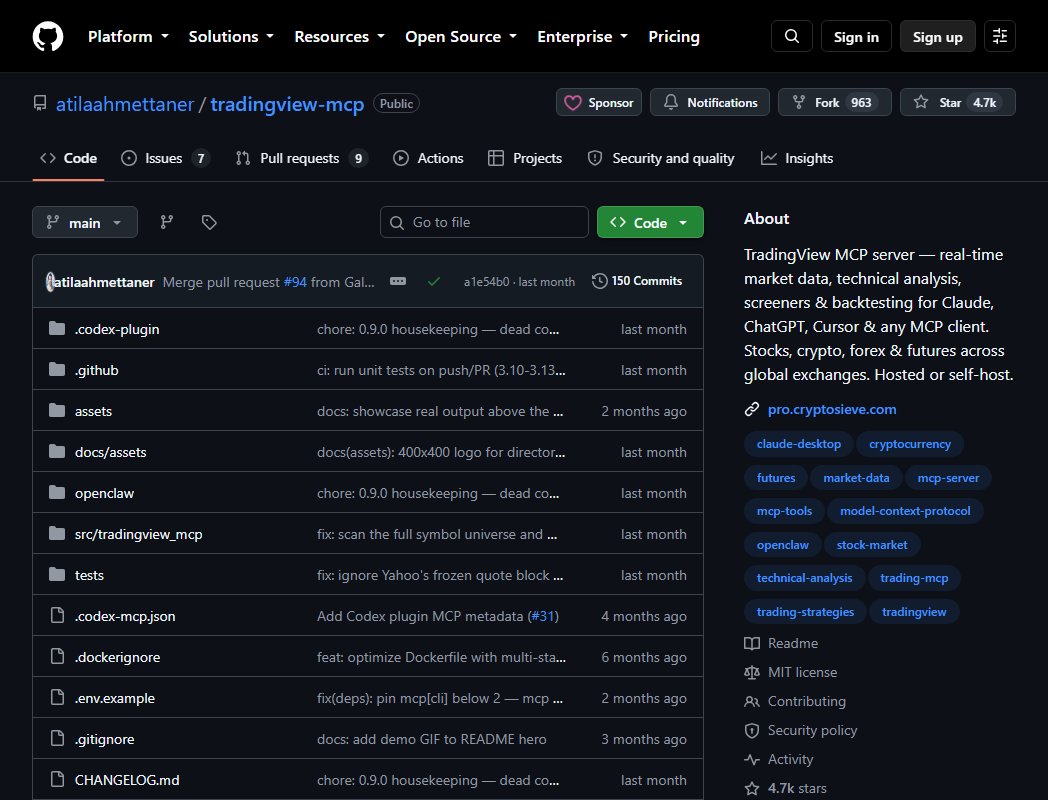Open commit hash a1e54b0
The width and height of the screenshot is (1048, 800).
tap(486, 282)
